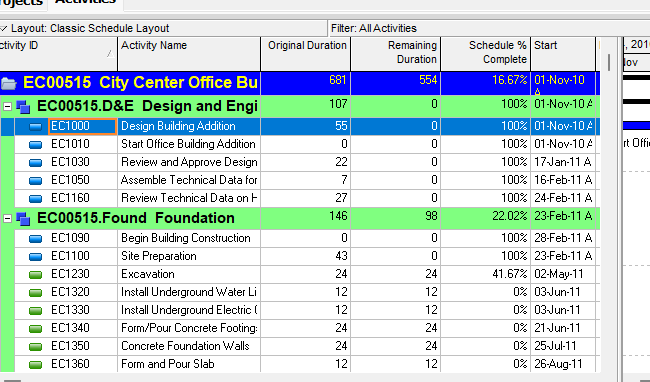Sort by the Activity ID column header
This screenshot has width=650, height=382.
point(58,53)
